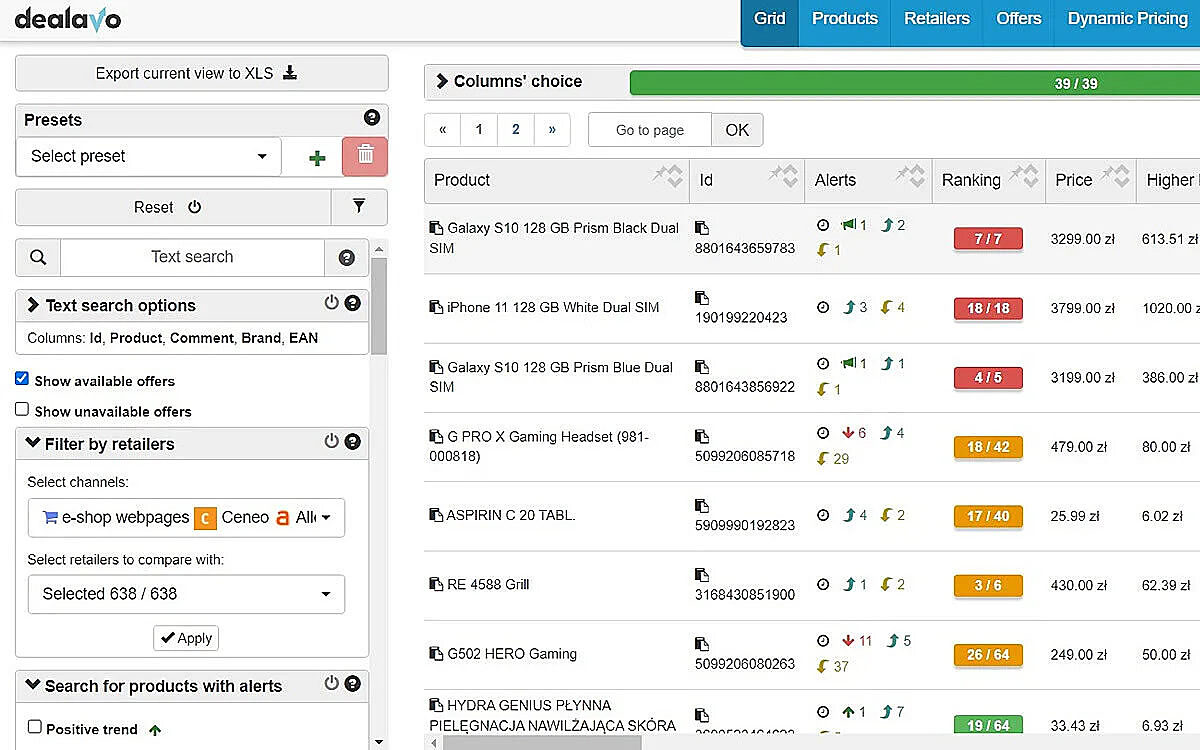The image size is (1200, 750).
Task: Click the green plus to add a preset
Action: [316, 157]
